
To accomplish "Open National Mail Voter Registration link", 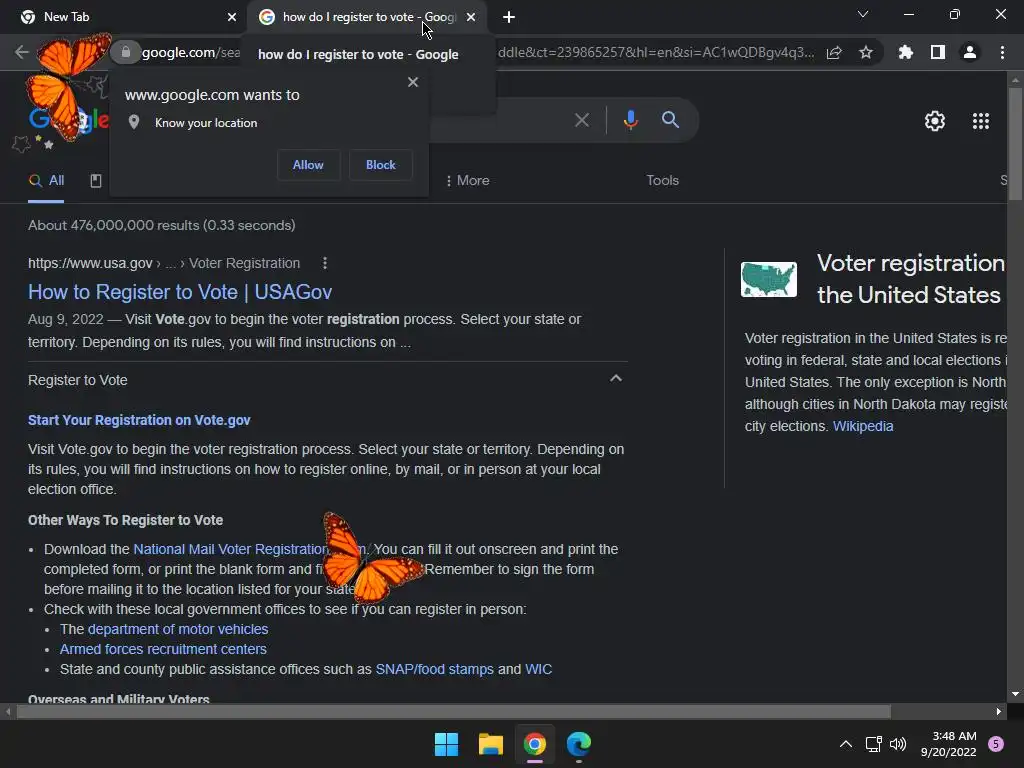I will (230, 549).
